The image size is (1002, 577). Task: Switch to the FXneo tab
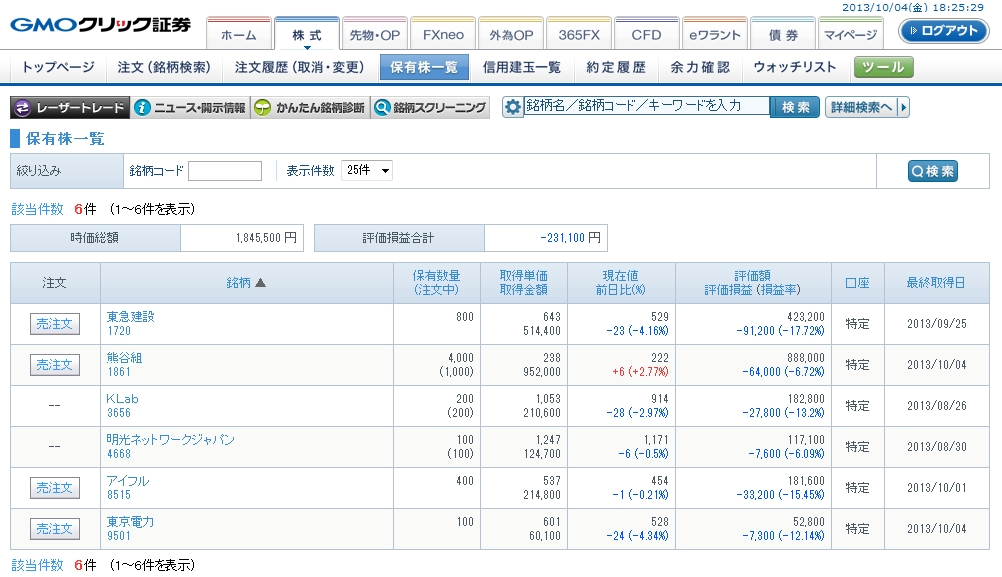(x=442, y=35)
